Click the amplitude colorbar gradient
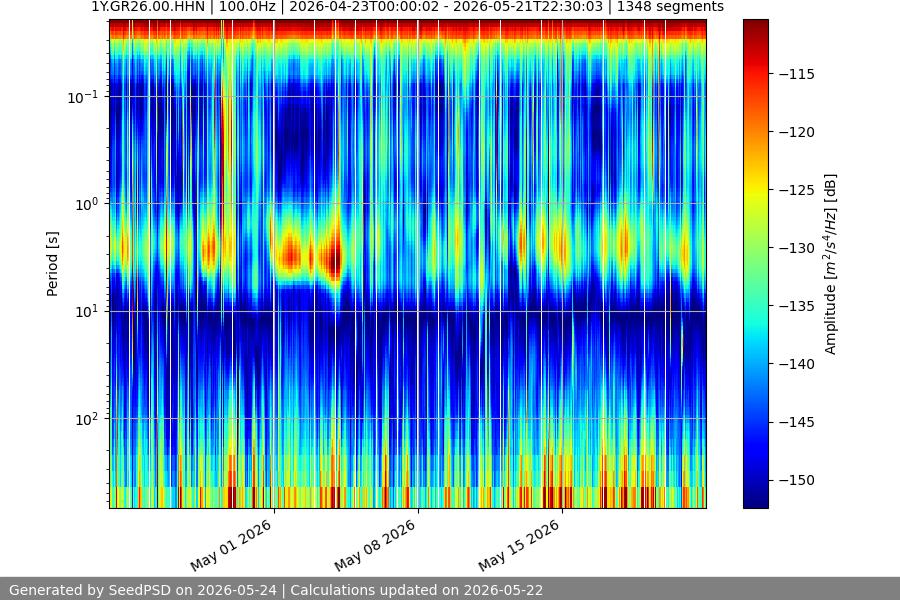 tap(755, 264)
